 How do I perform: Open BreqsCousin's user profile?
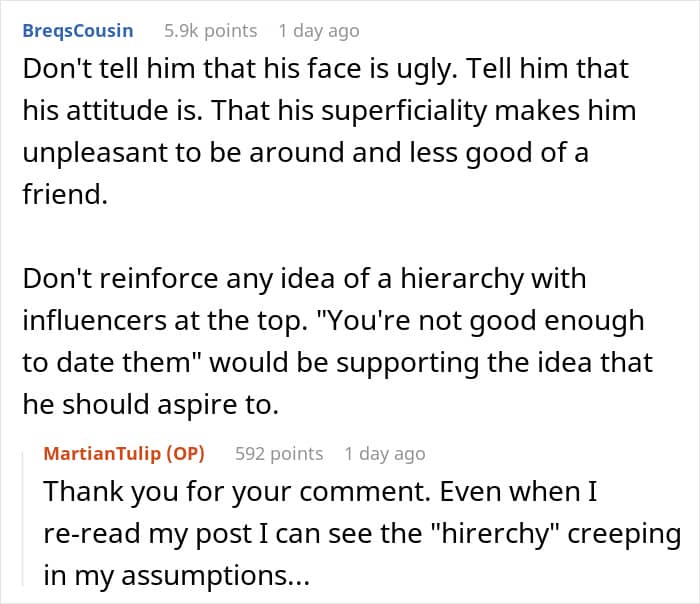(78, 31)
